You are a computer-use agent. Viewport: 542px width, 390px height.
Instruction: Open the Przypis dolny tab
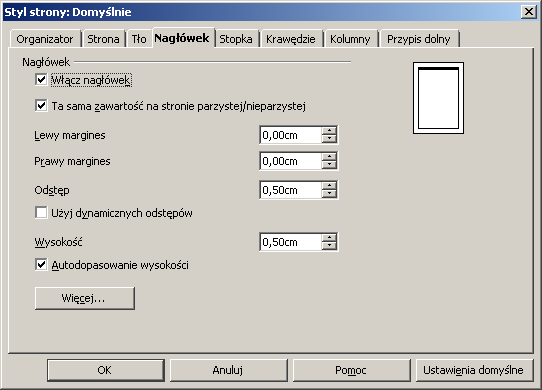419,39
